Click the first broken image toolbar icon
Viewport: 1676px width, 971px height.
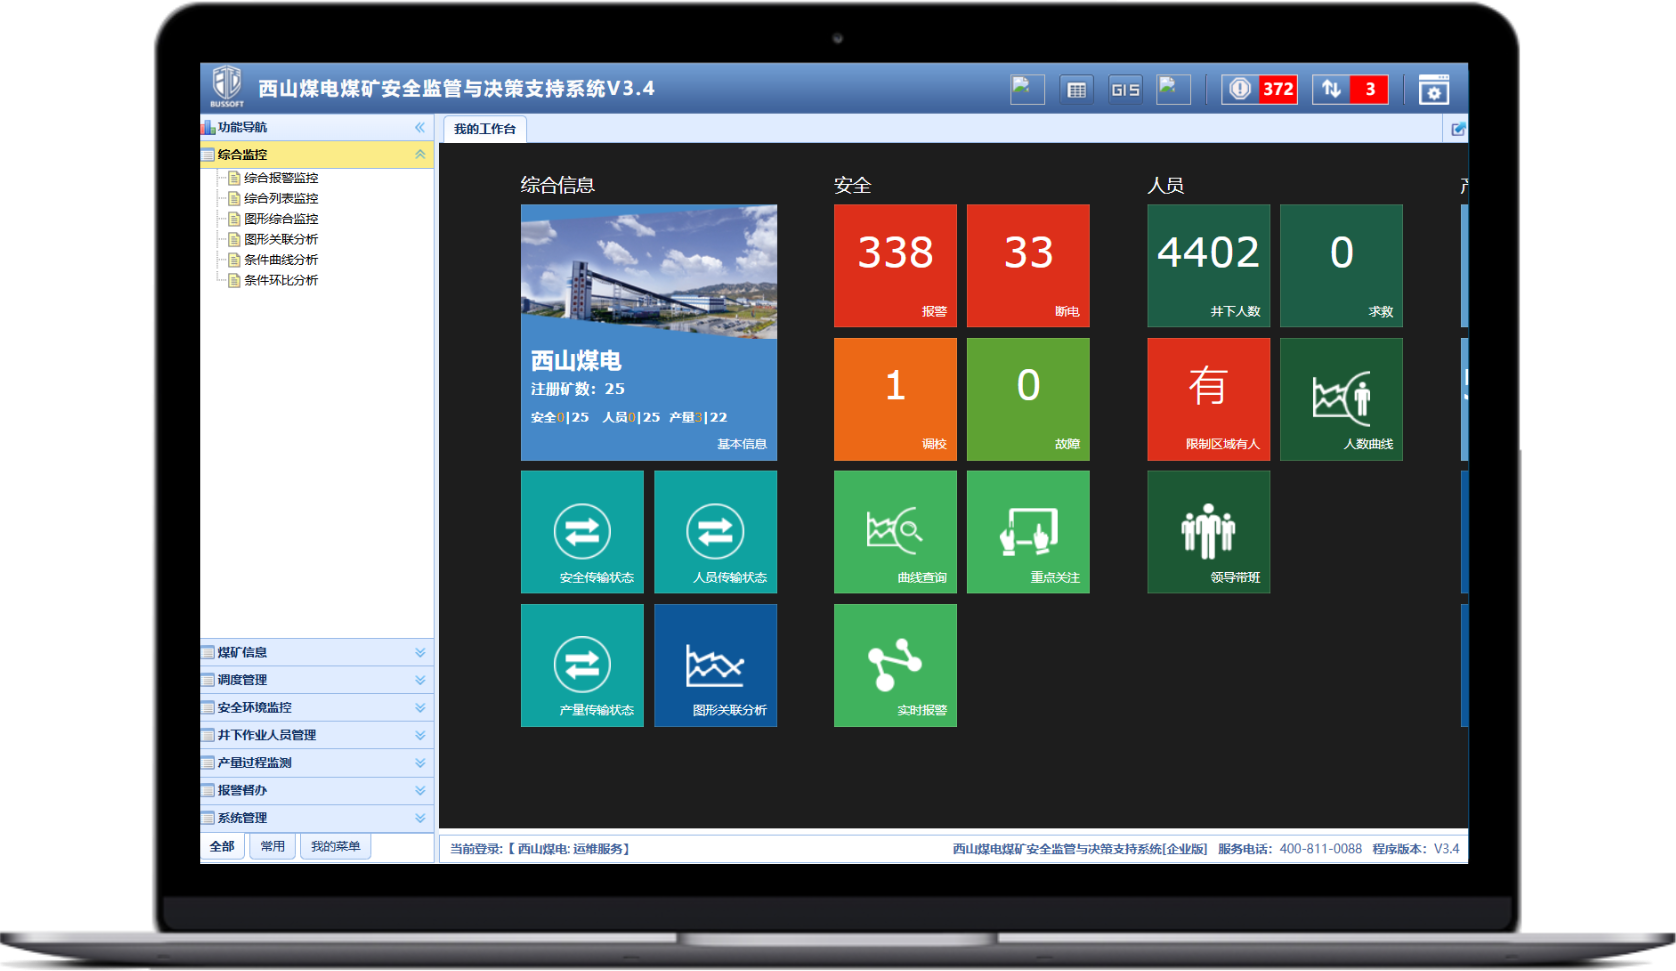tap(1027, 89)
